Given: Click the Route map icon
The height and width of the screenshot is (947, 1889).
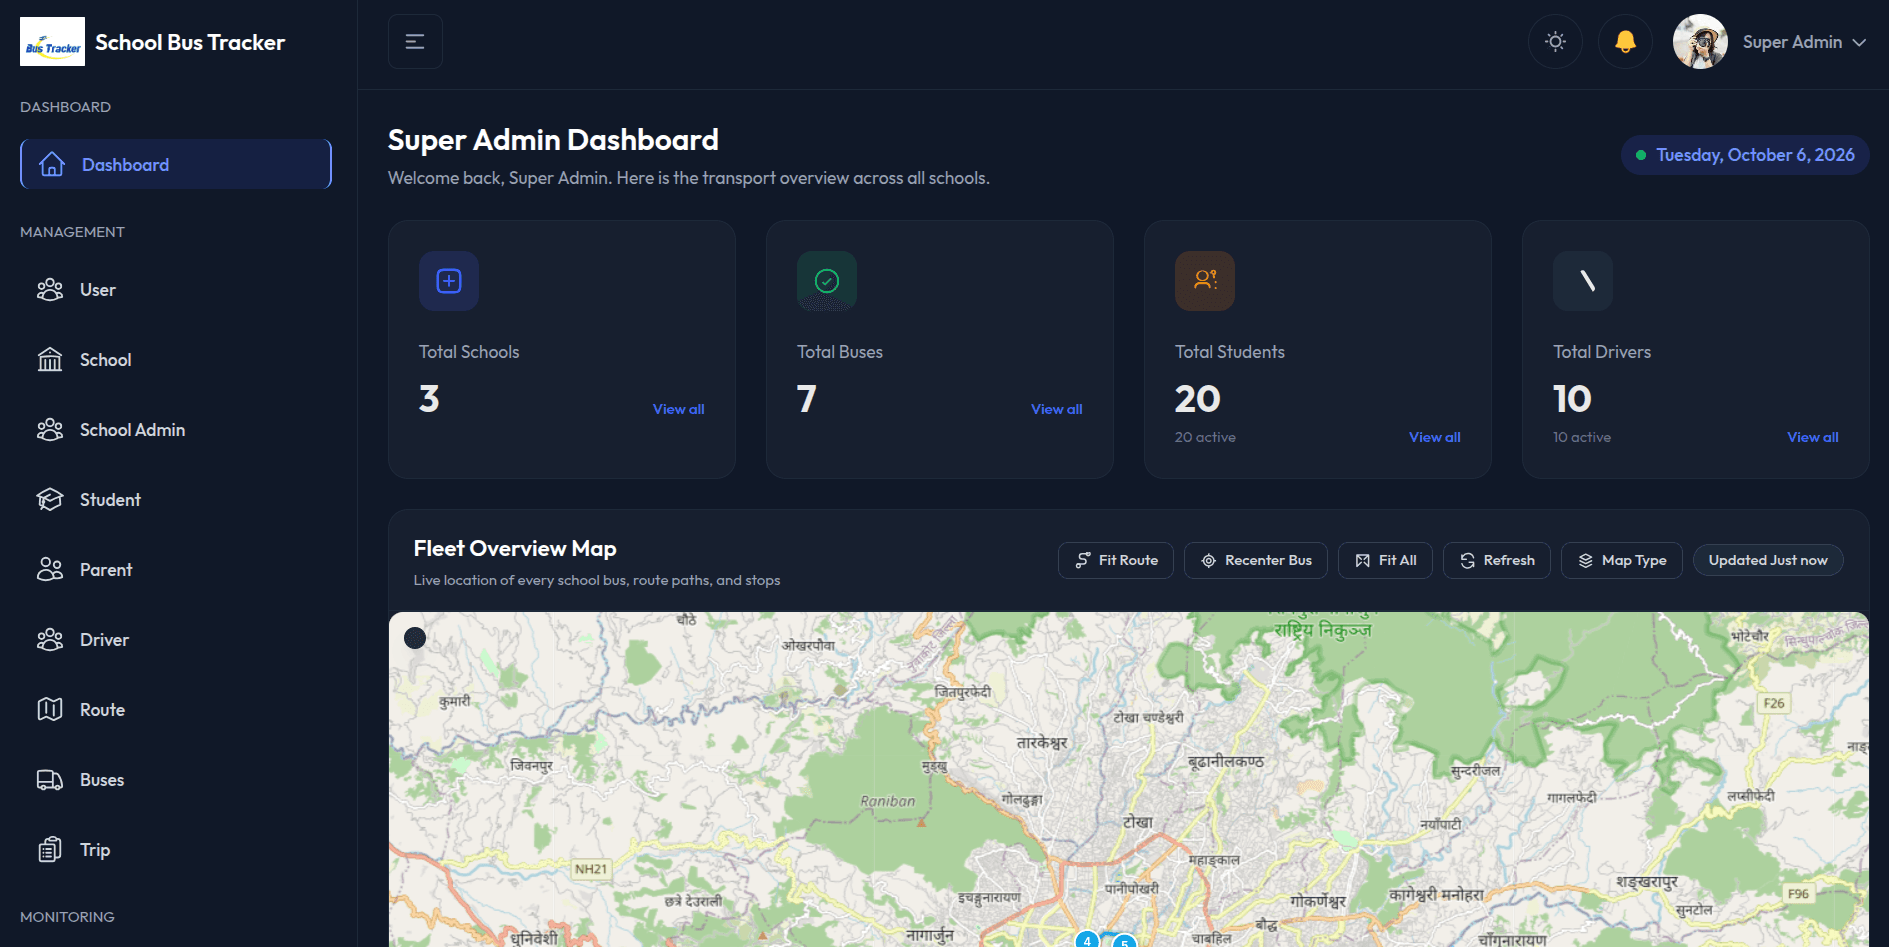Looking at the screenshot, I should pyautogui.click(x=50, y=710).
